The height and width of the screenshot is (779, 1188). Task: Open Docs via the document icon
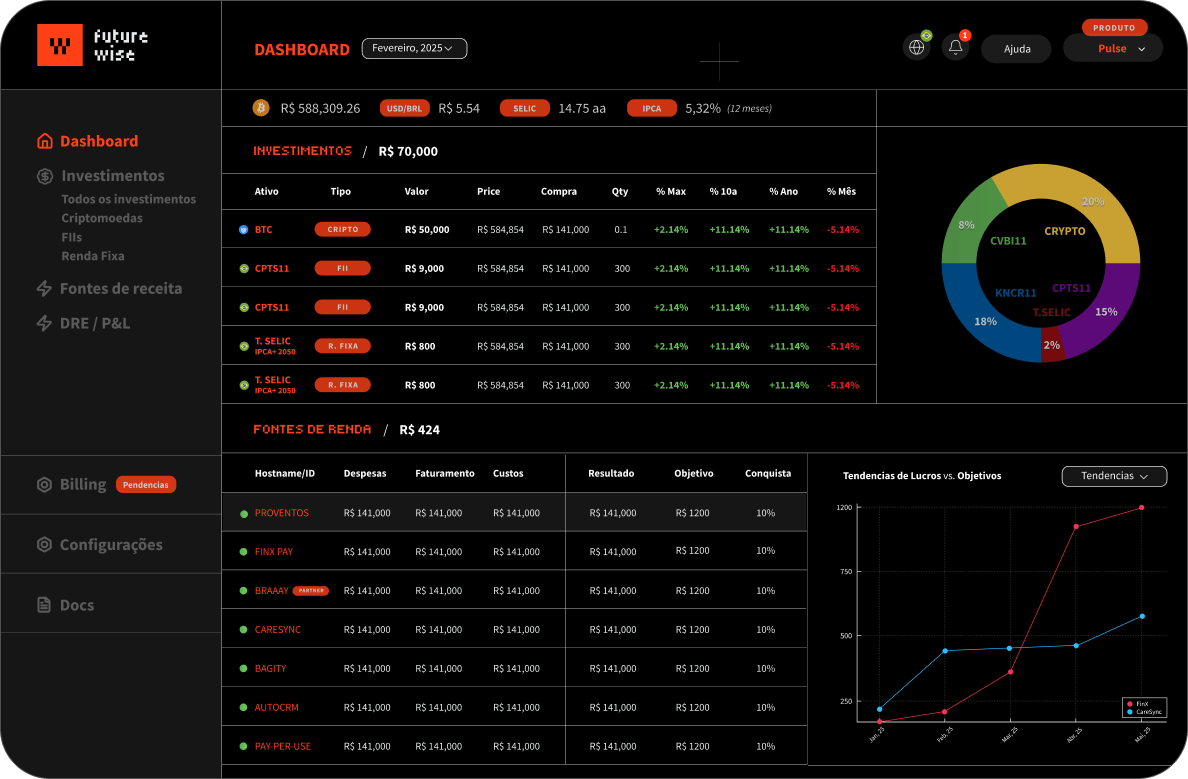tap(45, 604)
